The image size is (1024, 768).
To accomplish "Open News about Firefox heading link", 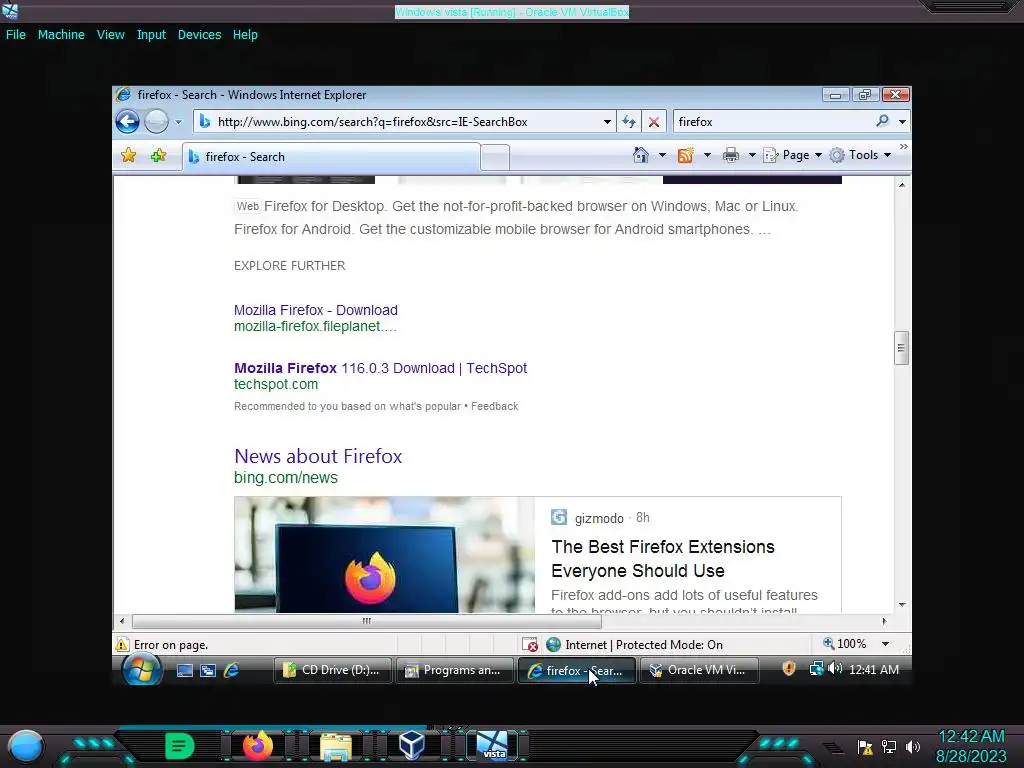I will pos(318,456).
